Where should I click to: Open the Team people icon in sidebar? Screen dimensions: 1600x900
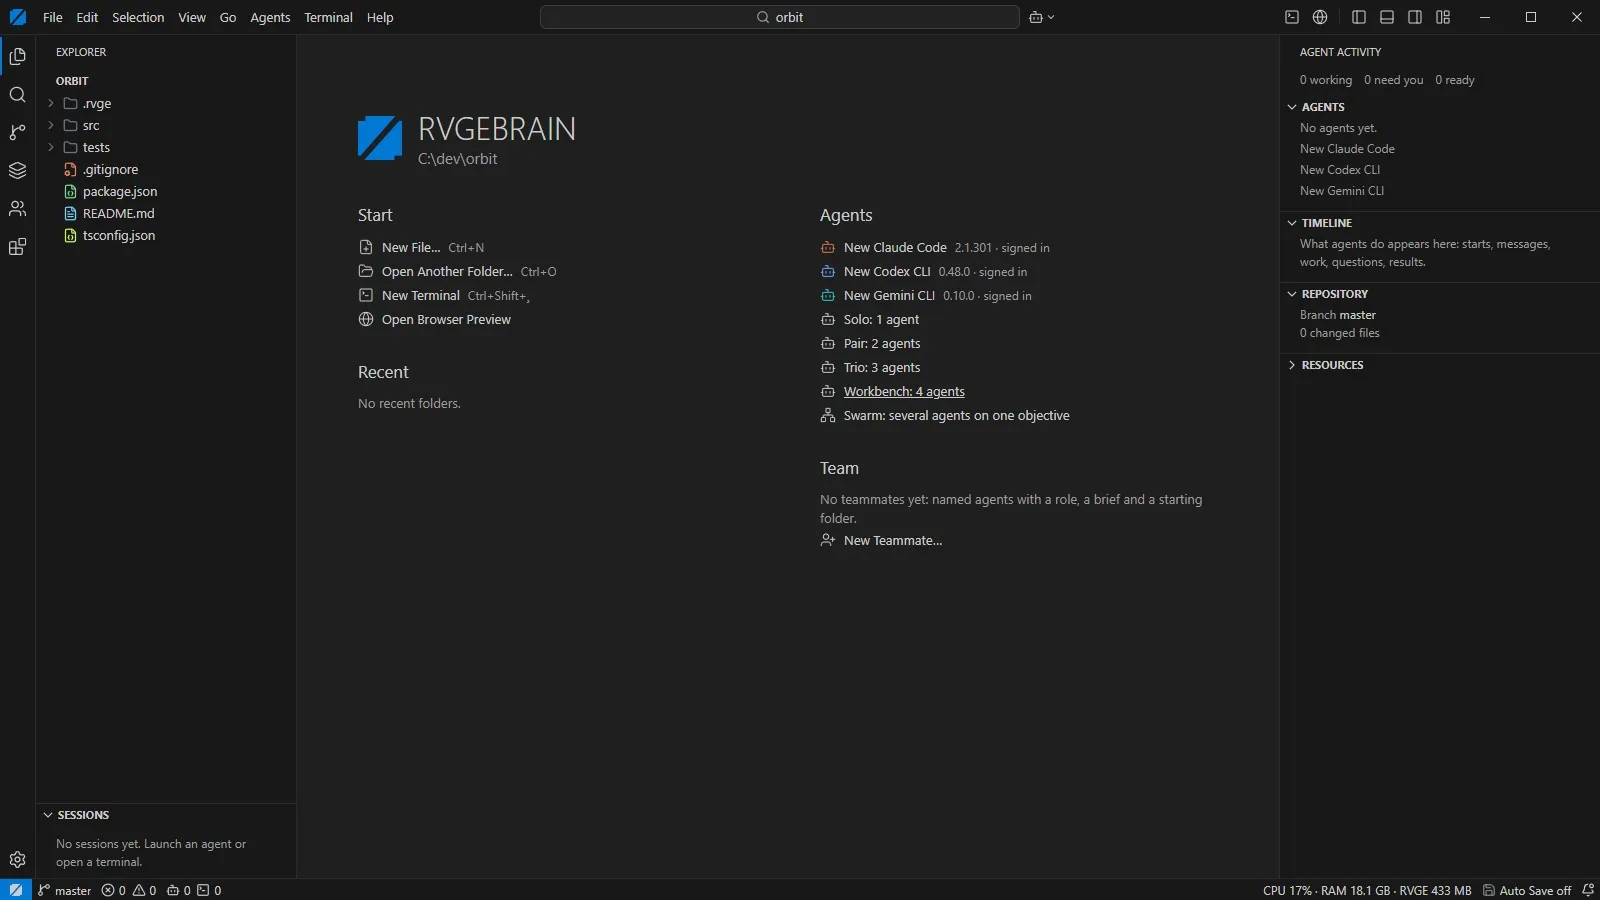[x=17, y=208]
